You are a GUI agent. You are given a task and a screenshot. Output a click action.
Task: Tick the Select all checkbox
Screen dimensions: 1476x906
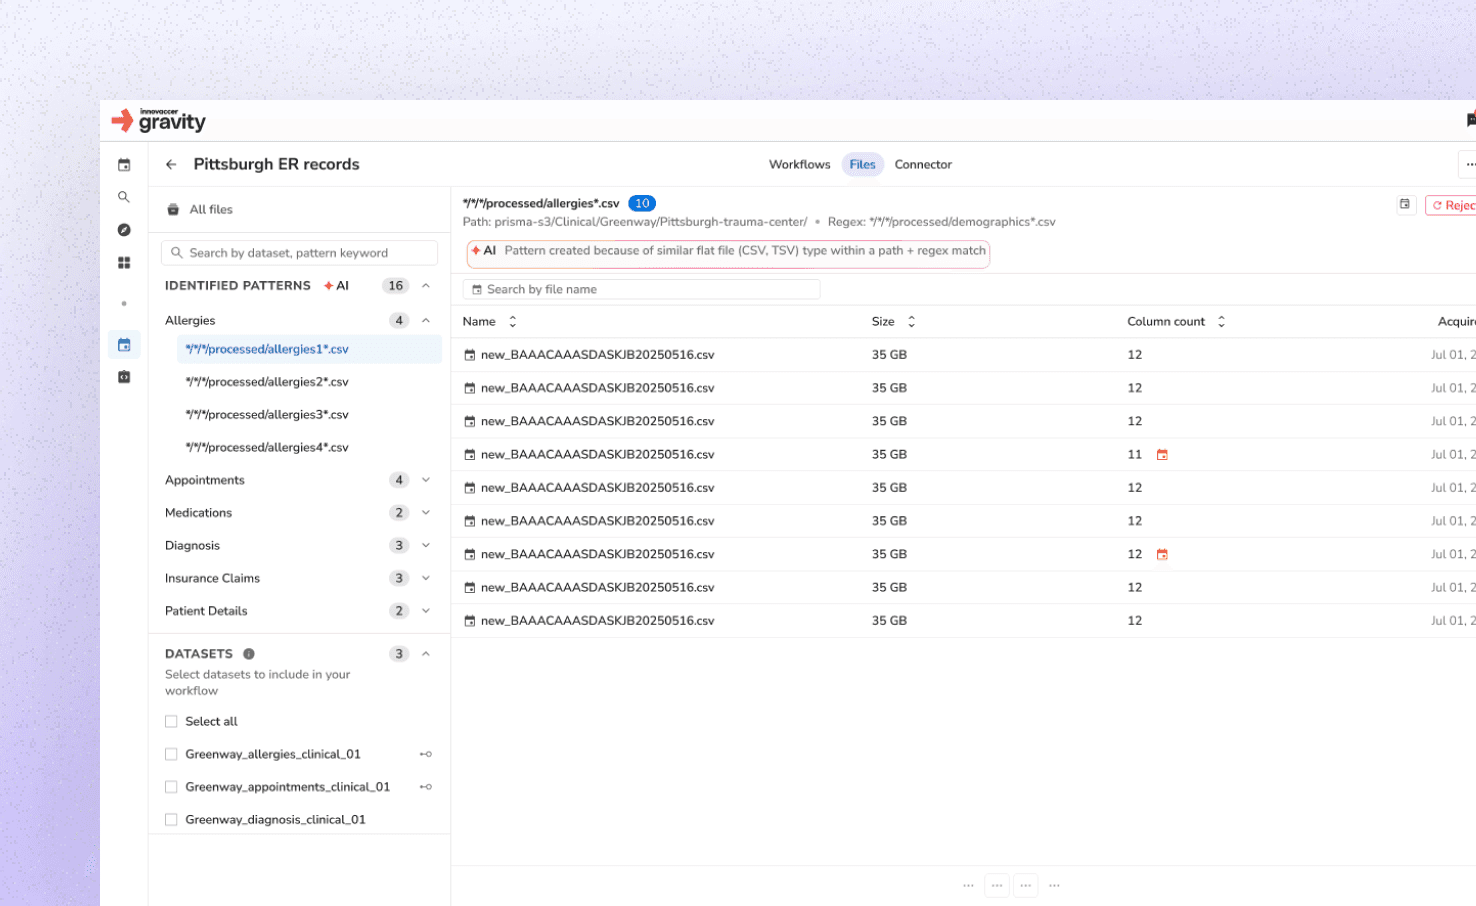coord(171,722)
